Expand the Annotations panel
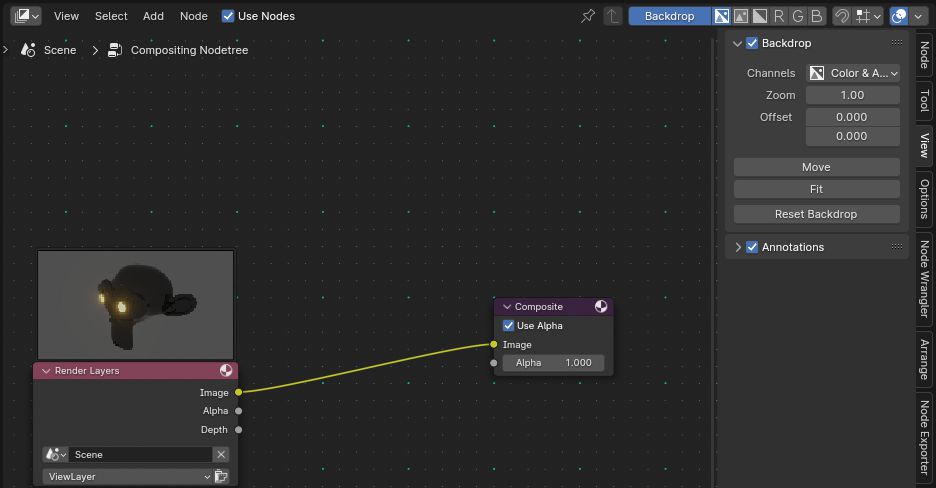This screenshot has width=936, height=488. pos(738,247)
